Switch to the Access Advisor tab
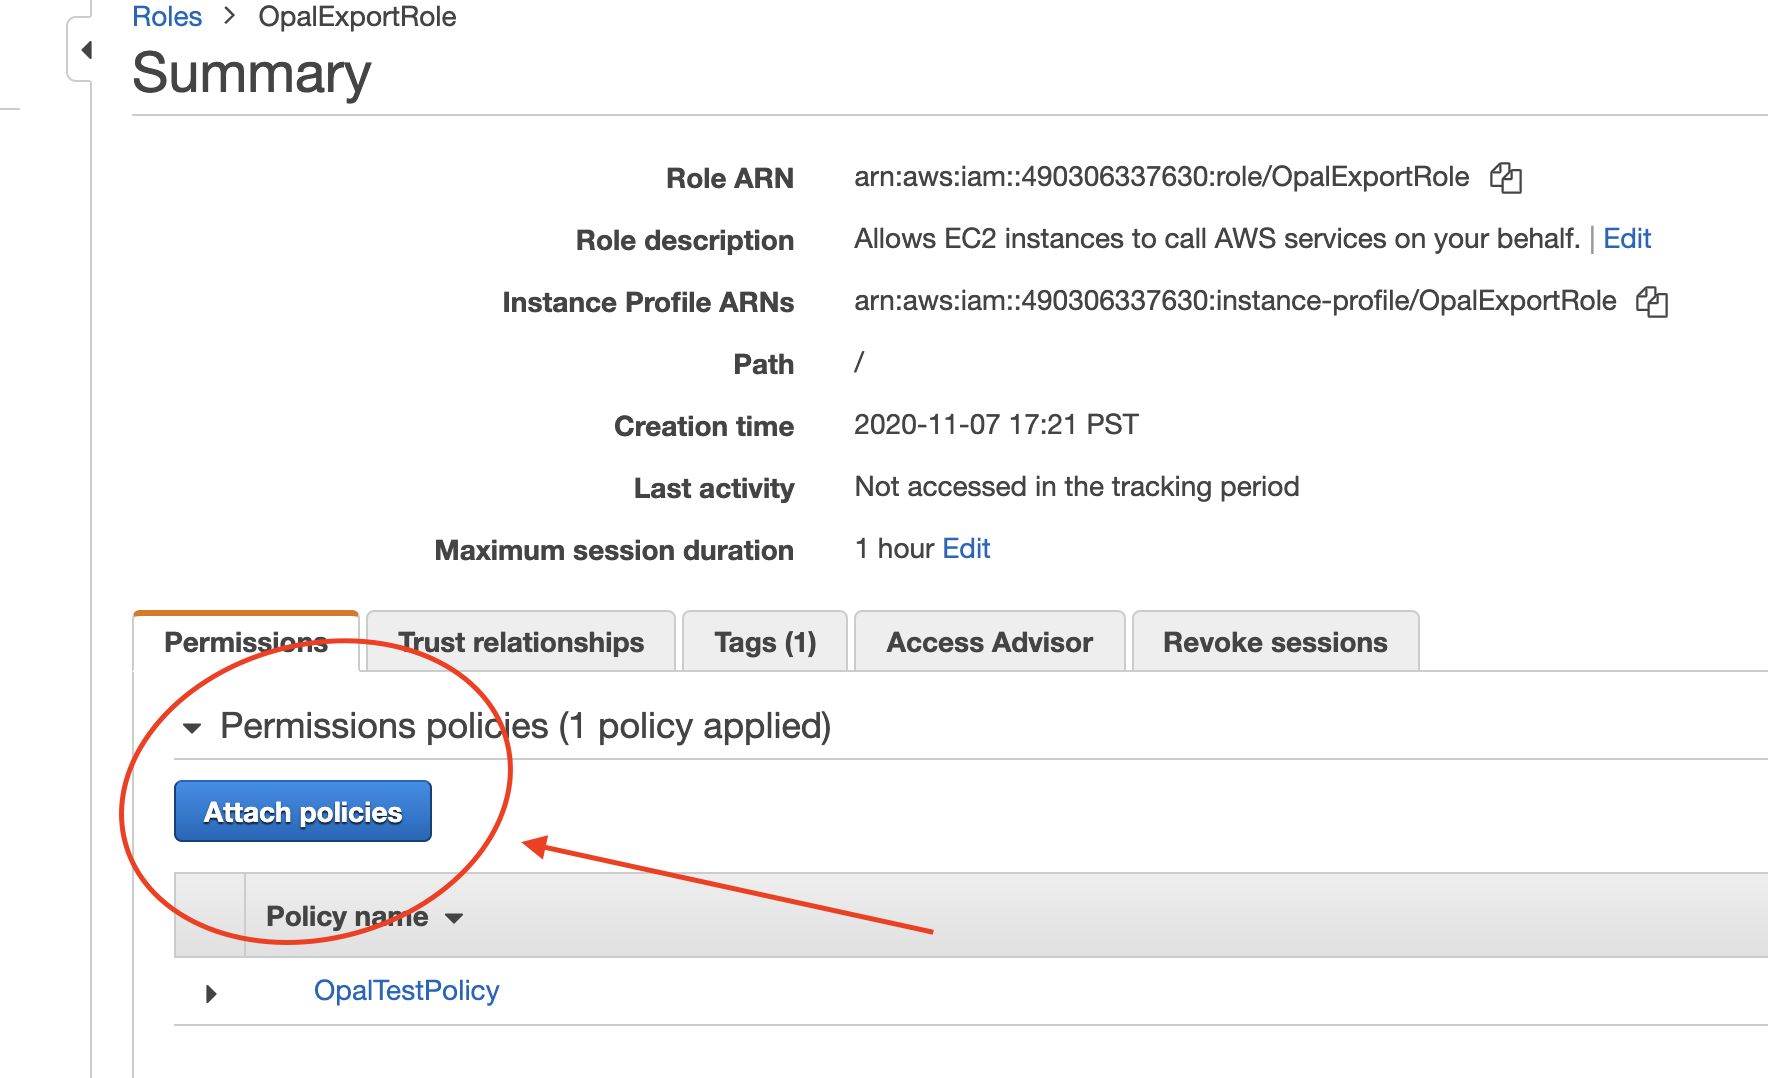 click(990, 642)
